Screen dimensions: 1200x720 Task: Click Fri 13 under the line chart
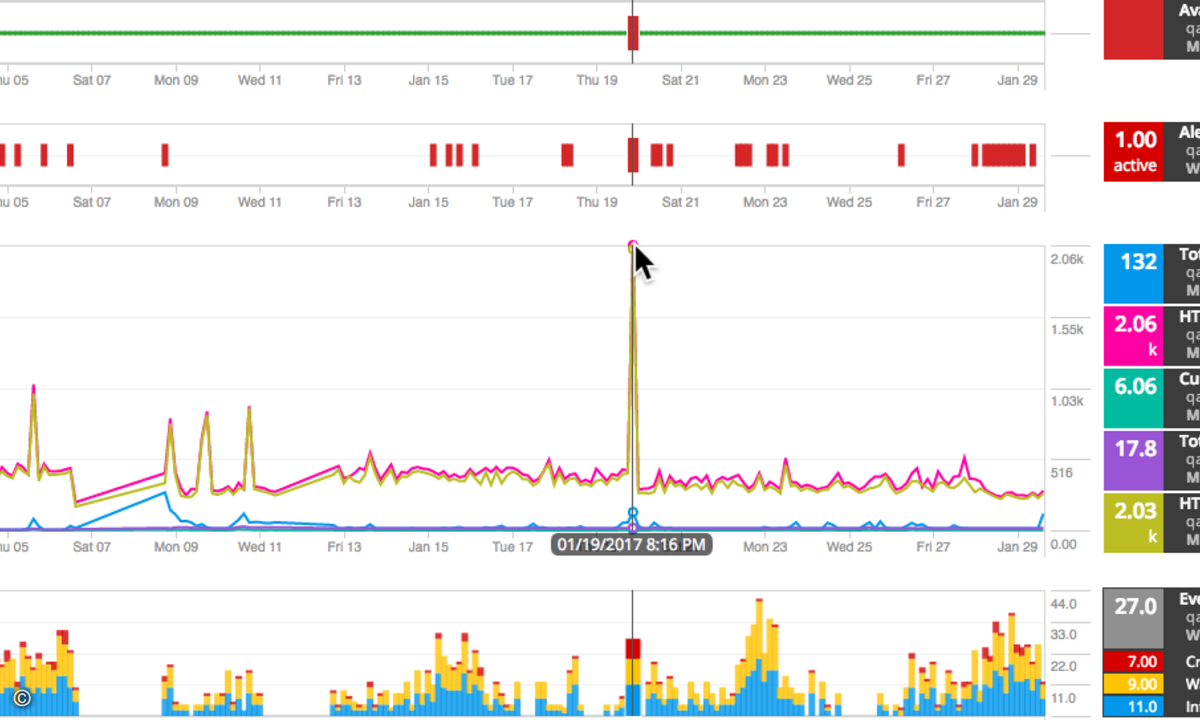click(x=344, y=547)
